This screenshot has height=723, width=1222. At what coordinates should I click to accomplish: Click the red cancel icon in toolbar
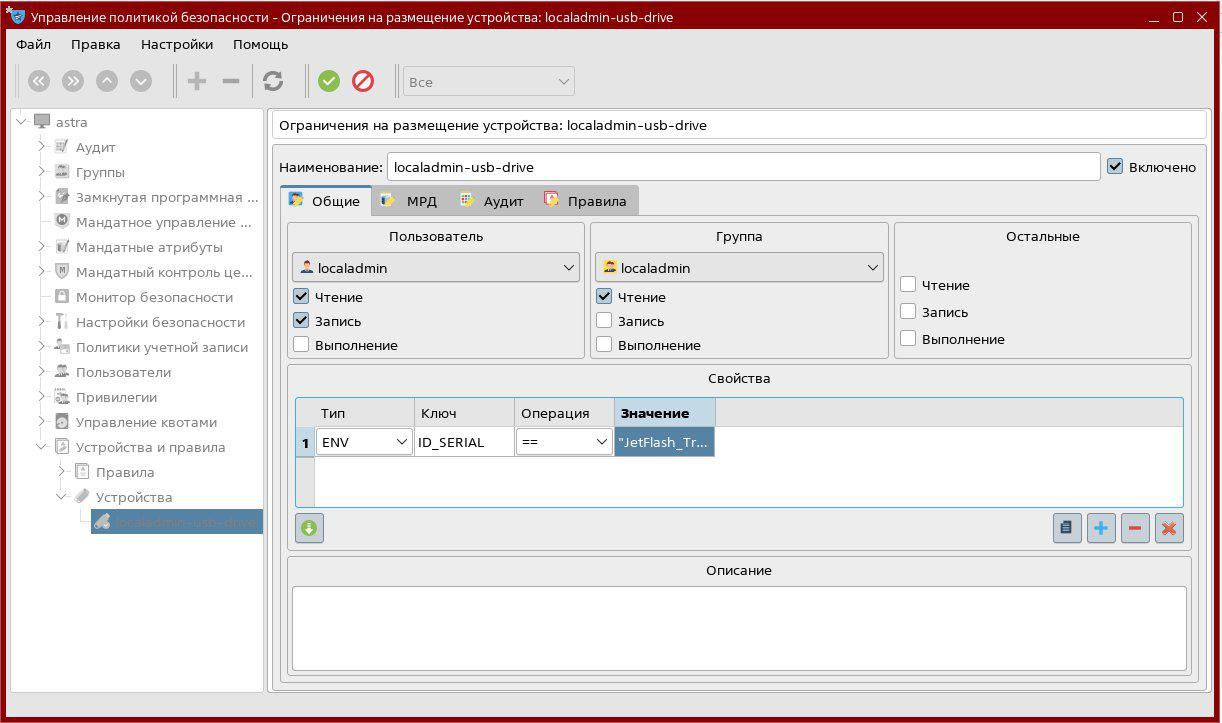[363, 81]
